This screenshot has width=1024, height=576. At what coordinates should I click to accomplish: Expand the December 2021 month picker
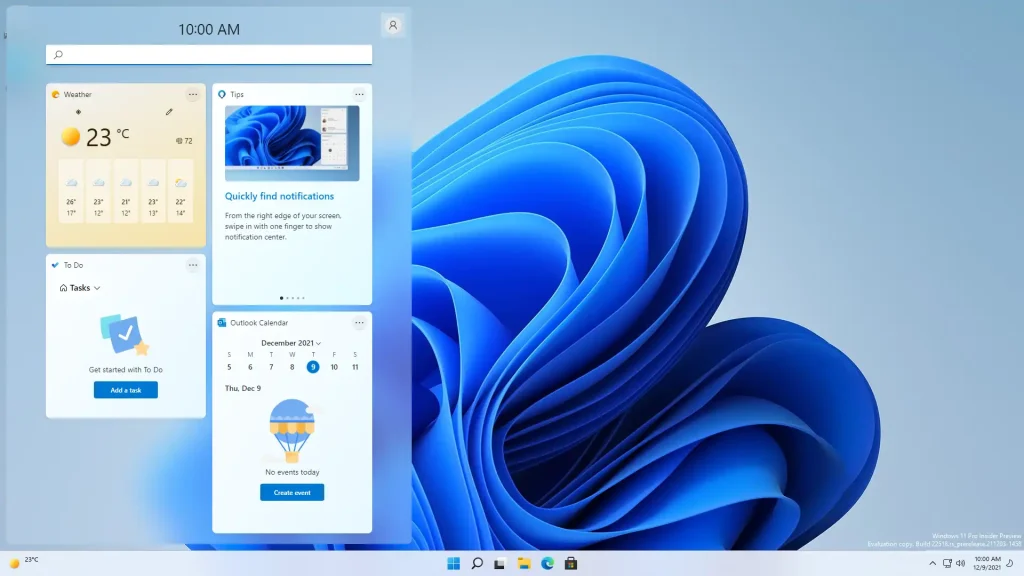(x=291, y=343)
